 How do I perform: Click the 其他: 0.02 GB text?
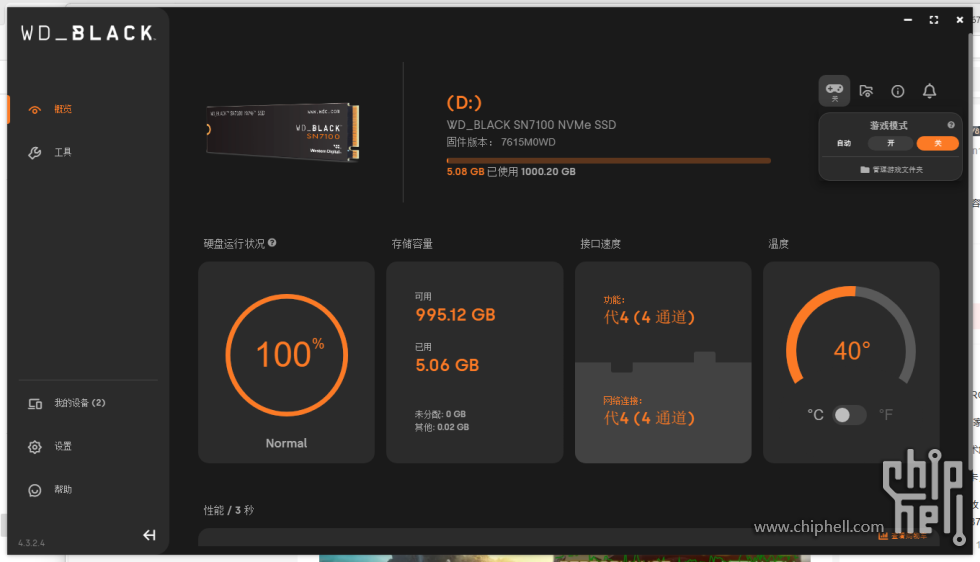pyautogui.click(x=441, y=427)
